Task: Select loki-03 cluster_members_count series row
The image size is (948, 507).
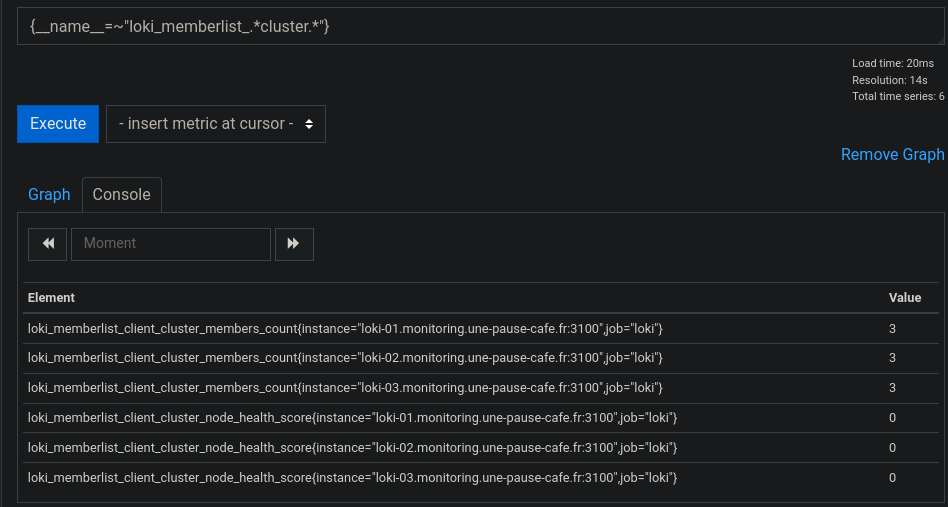Action: click(481, 388)
